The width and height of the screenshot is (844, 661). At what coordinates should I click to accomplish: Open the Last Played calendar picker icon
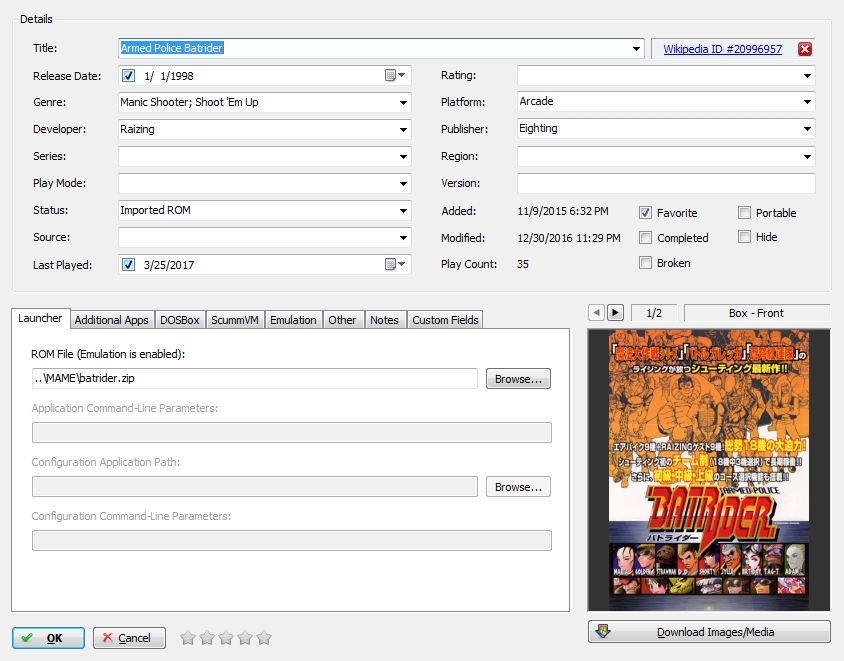(395, 264)
